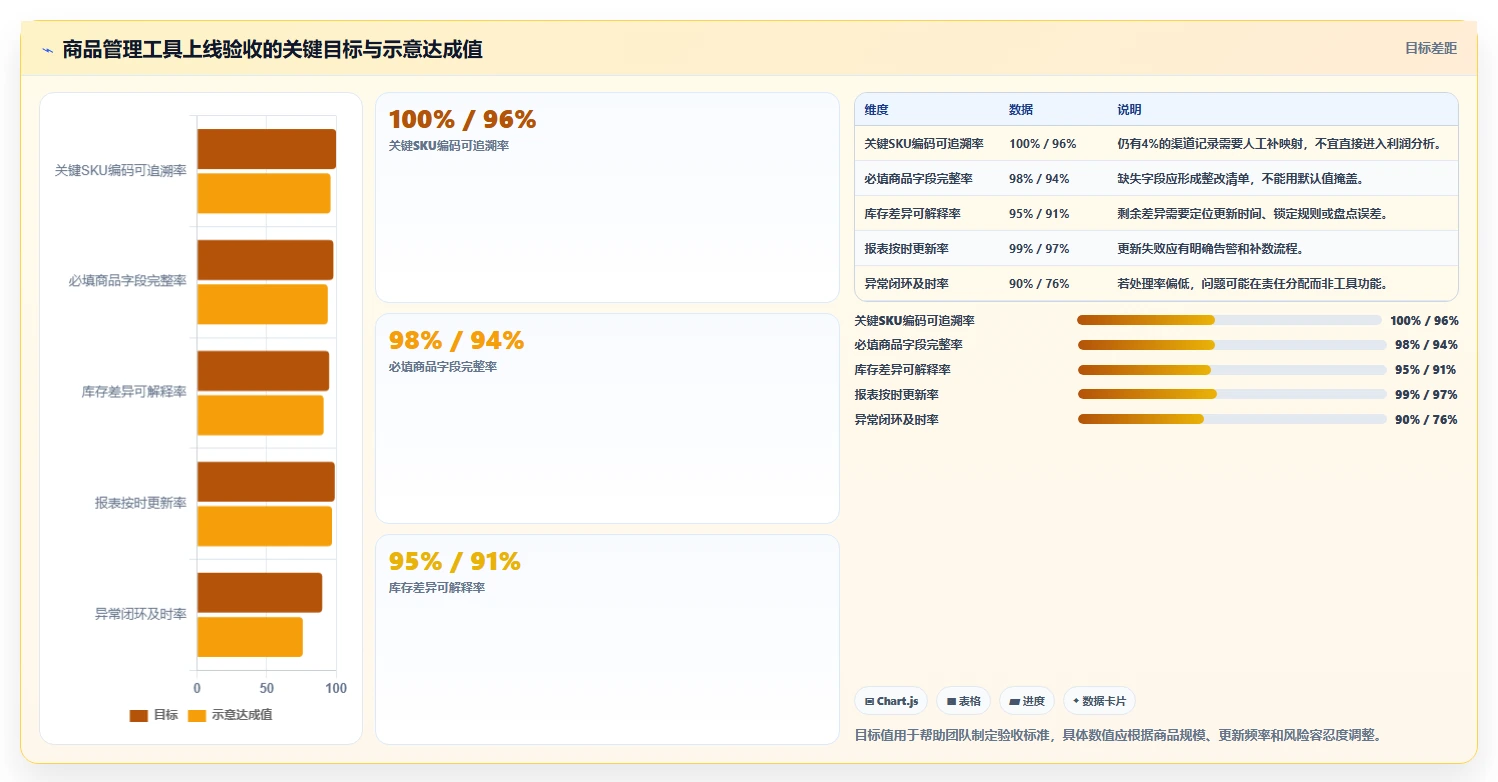Image resolution: width=1498 pixels, height=782 pixels.
Task: Click the 100% / 96% data card value
Action: [462, 120]
